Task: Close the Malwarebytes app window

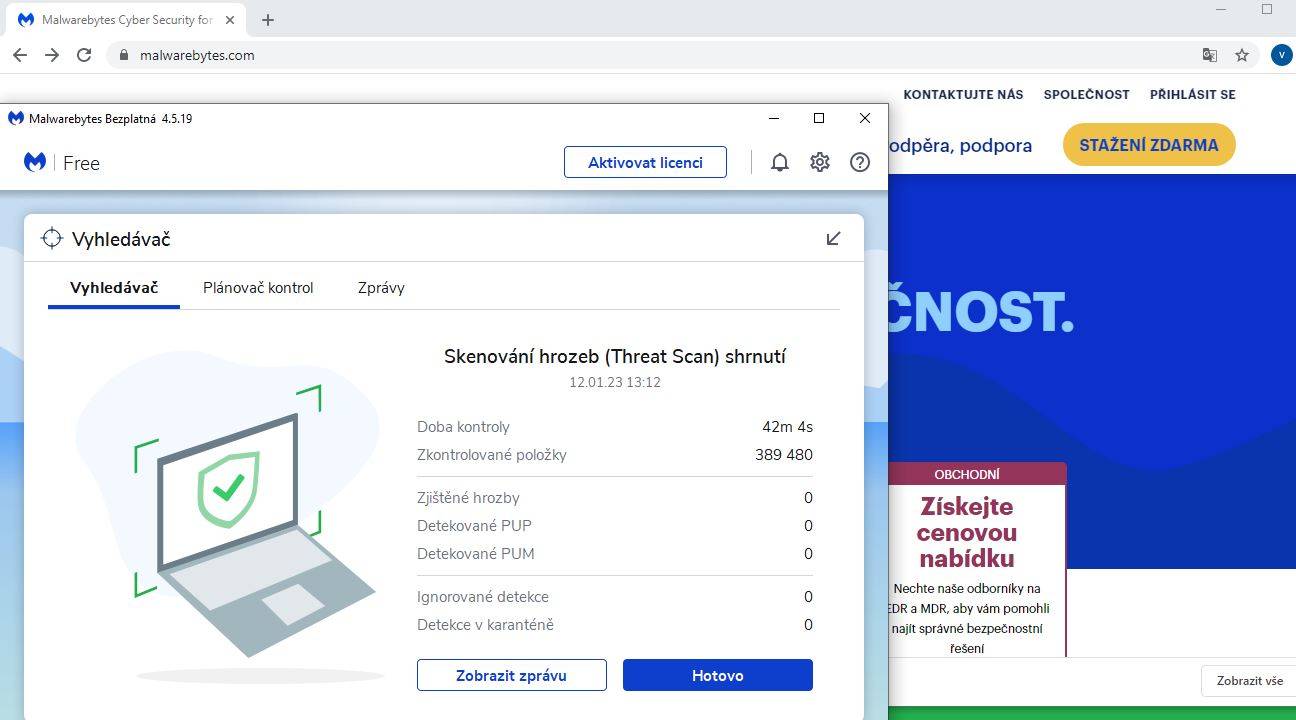Action: click(865, 118)
